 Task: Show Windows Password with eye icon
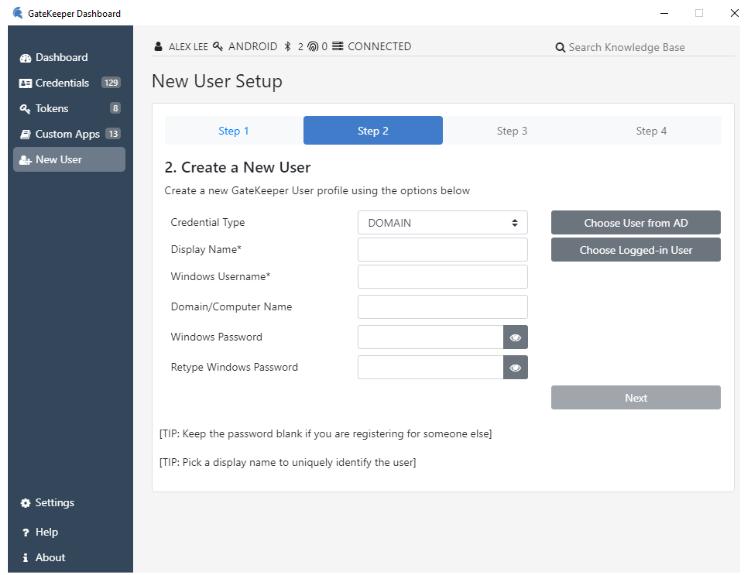tap(515, 338)
